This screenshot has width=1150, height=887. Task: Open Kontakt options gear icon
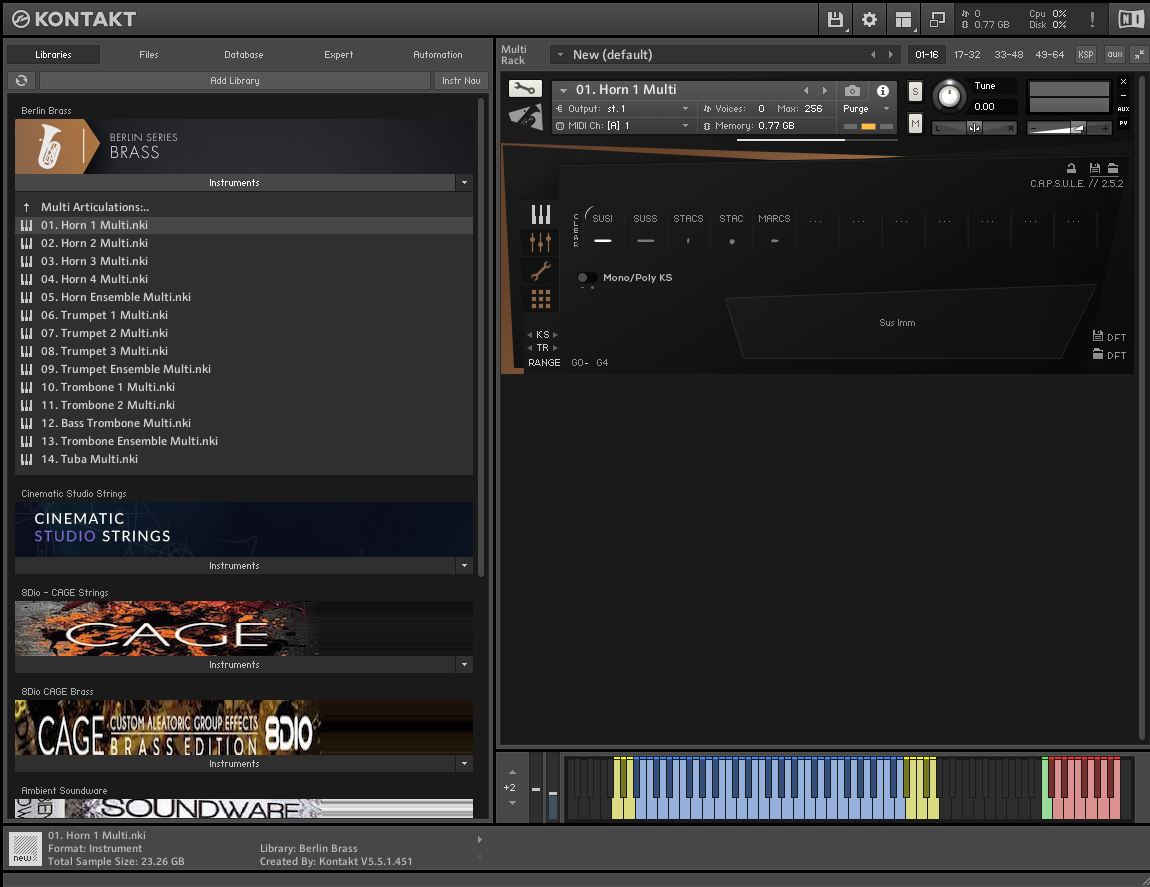point(869,20)
